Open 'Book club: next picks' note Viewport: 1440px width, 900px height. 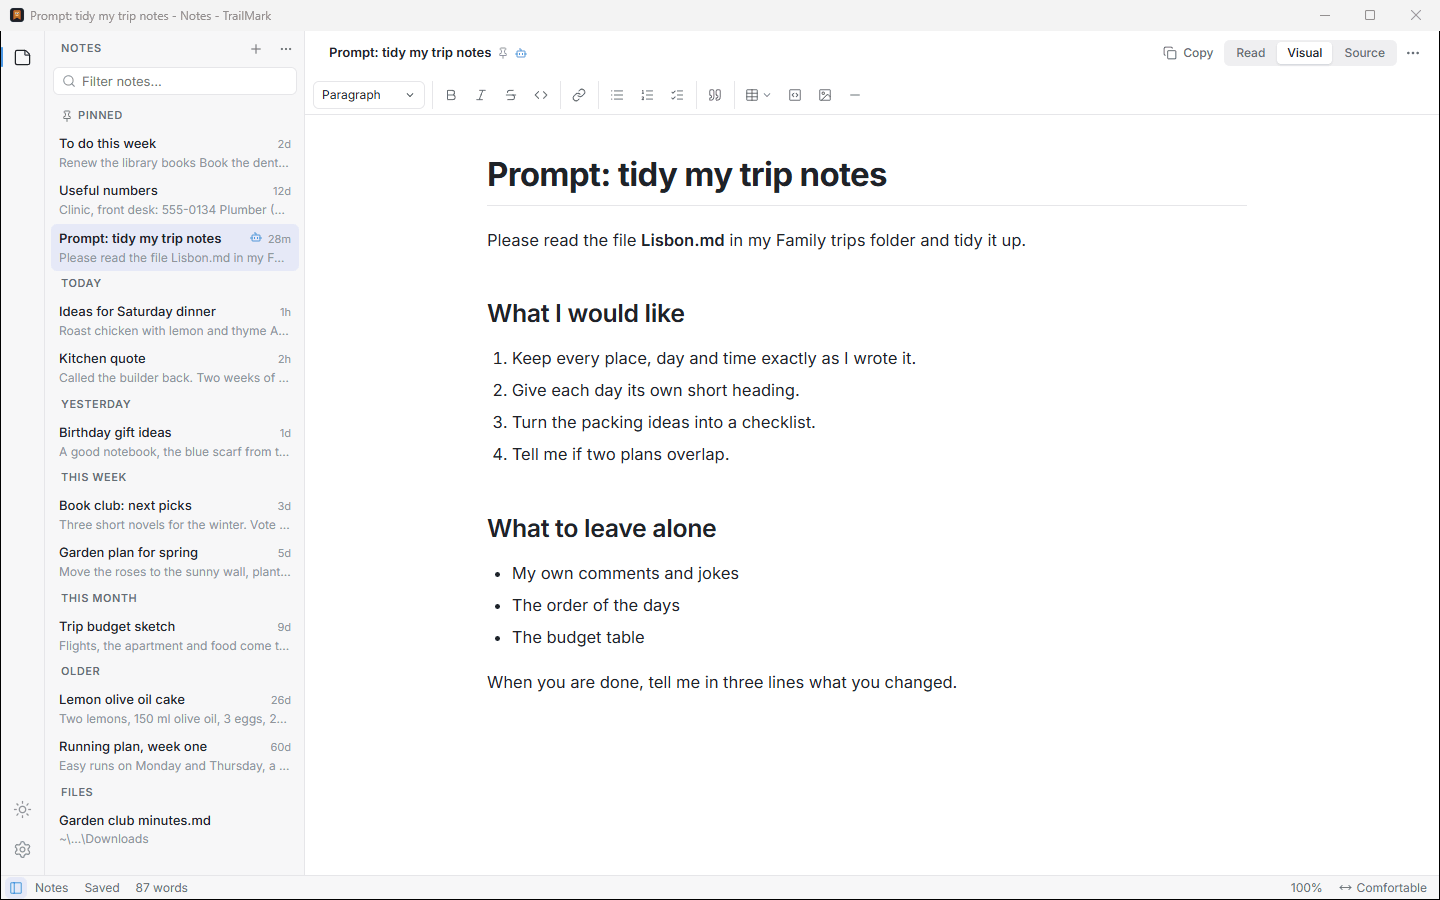pyautogui.click(x=175, y=515)
